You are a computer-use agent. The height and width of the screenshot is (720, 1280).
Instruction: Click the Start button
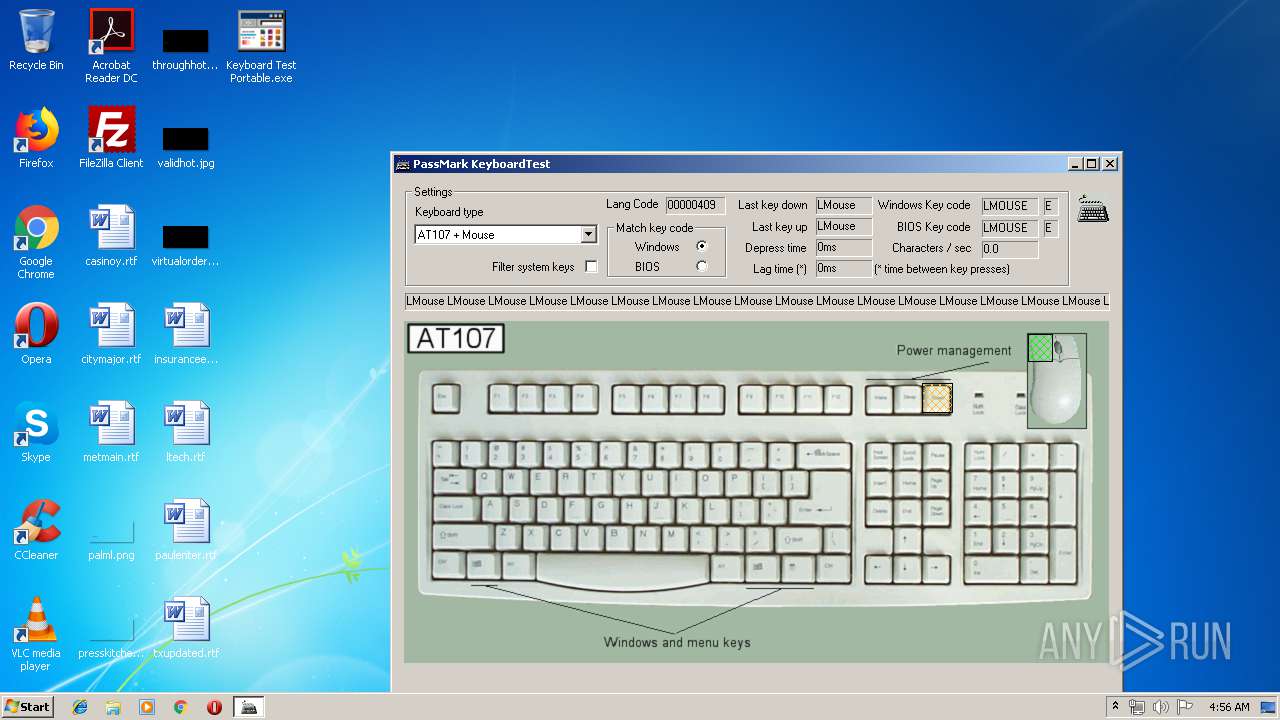(27, 706)
